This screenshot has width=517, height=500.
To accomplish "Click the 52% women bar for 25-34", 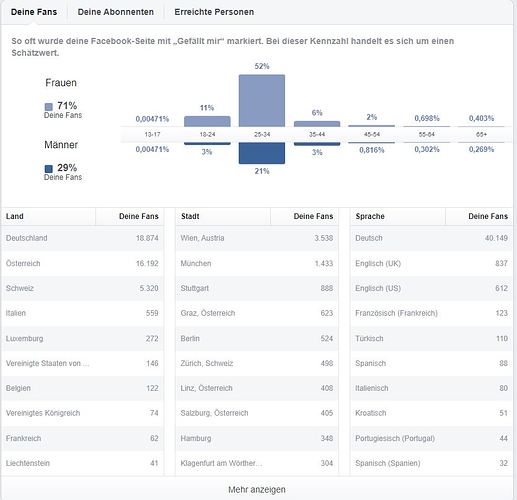I will (262, 101).
